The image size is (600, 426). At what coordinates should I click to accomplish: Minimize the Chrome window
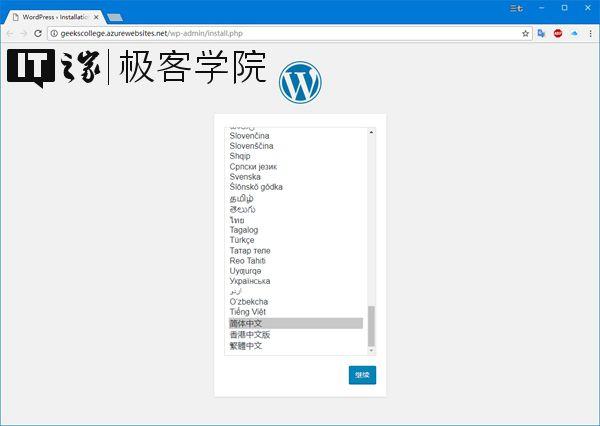(x=541, y=8)
